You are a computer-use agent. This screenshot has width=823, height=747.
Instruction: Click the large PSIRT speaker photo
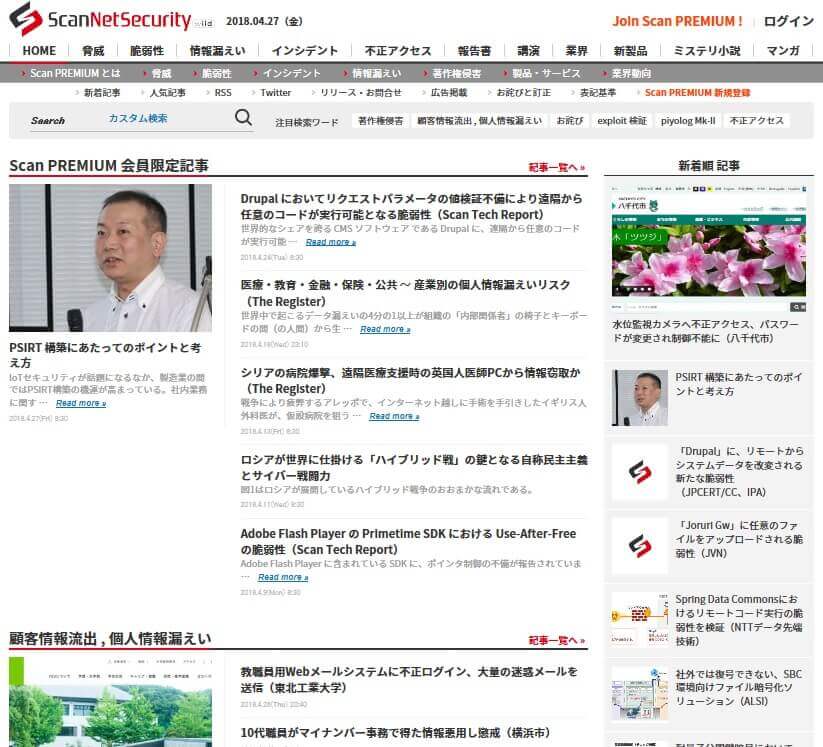click(x=110, y=258)
